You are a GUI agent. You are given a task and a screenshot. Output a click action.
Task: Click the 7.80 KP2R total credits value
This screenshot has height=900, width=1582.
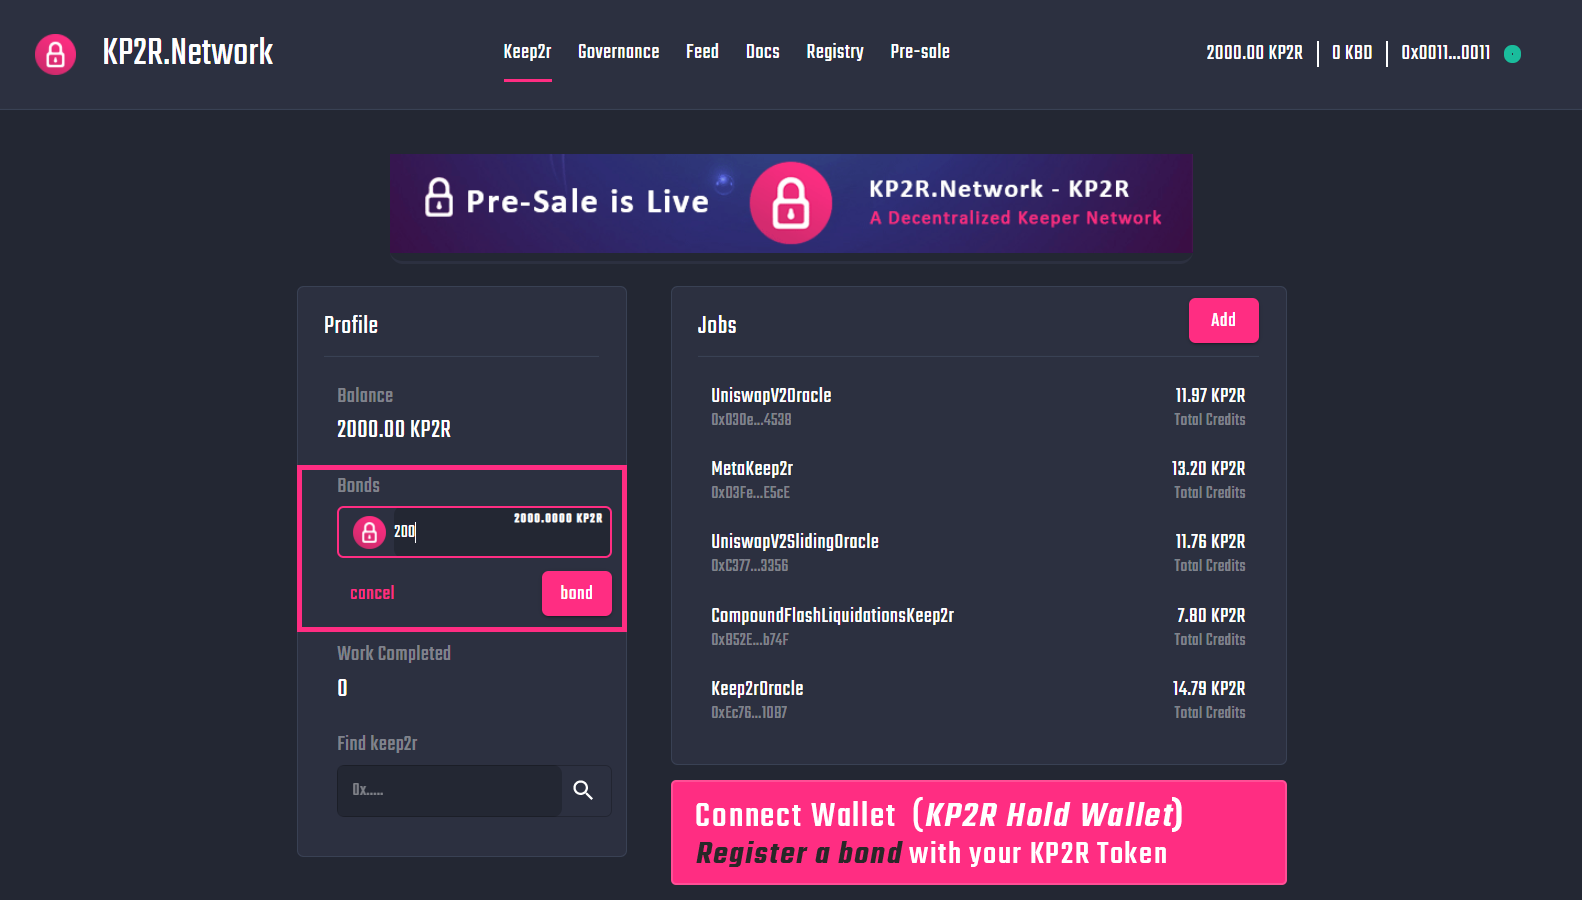tap(1211, 616)
